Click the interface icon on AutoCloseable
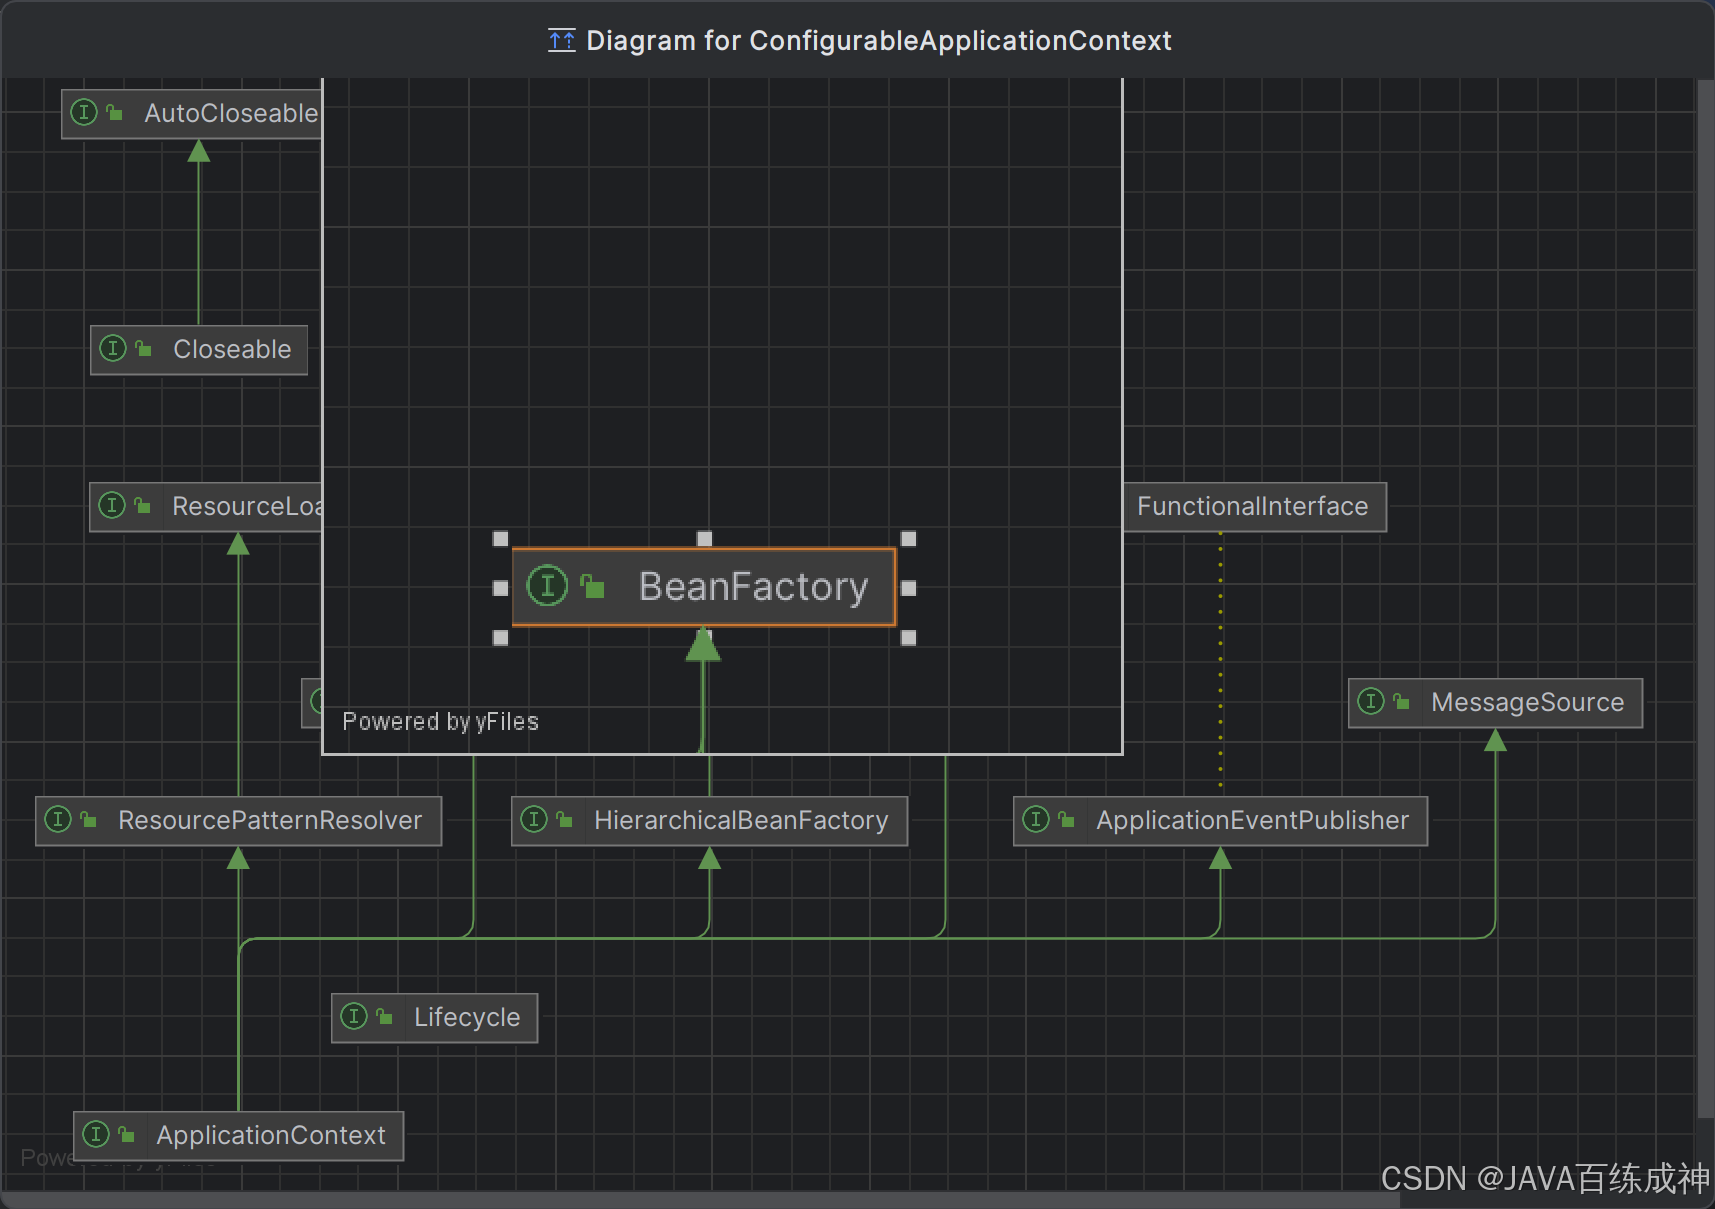Screen dimensions: 1715x1209 click(x=84, y=112)
